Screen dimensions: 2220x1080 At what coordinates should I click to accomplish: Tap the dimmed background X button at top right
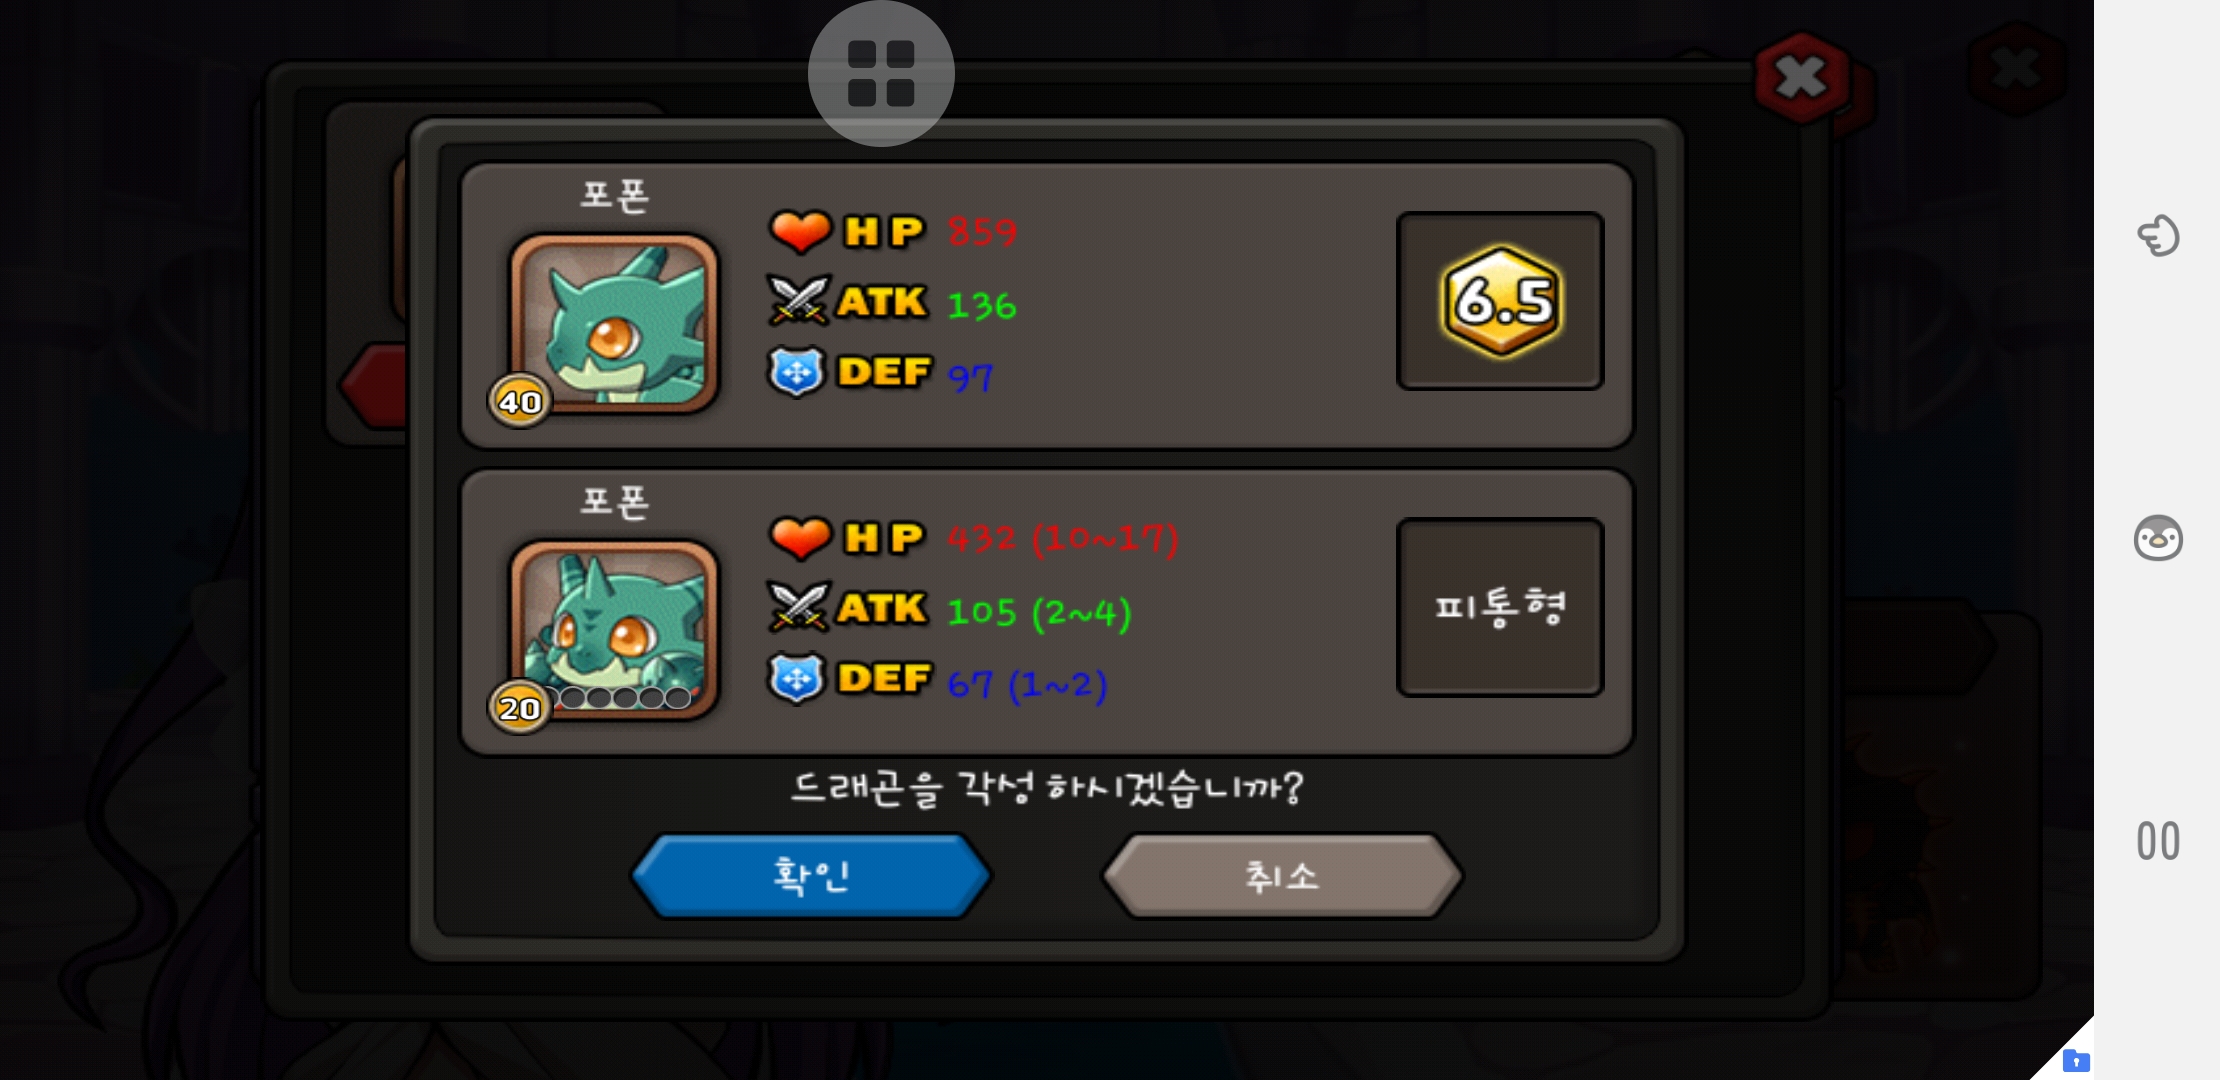tap(2016, 70)
